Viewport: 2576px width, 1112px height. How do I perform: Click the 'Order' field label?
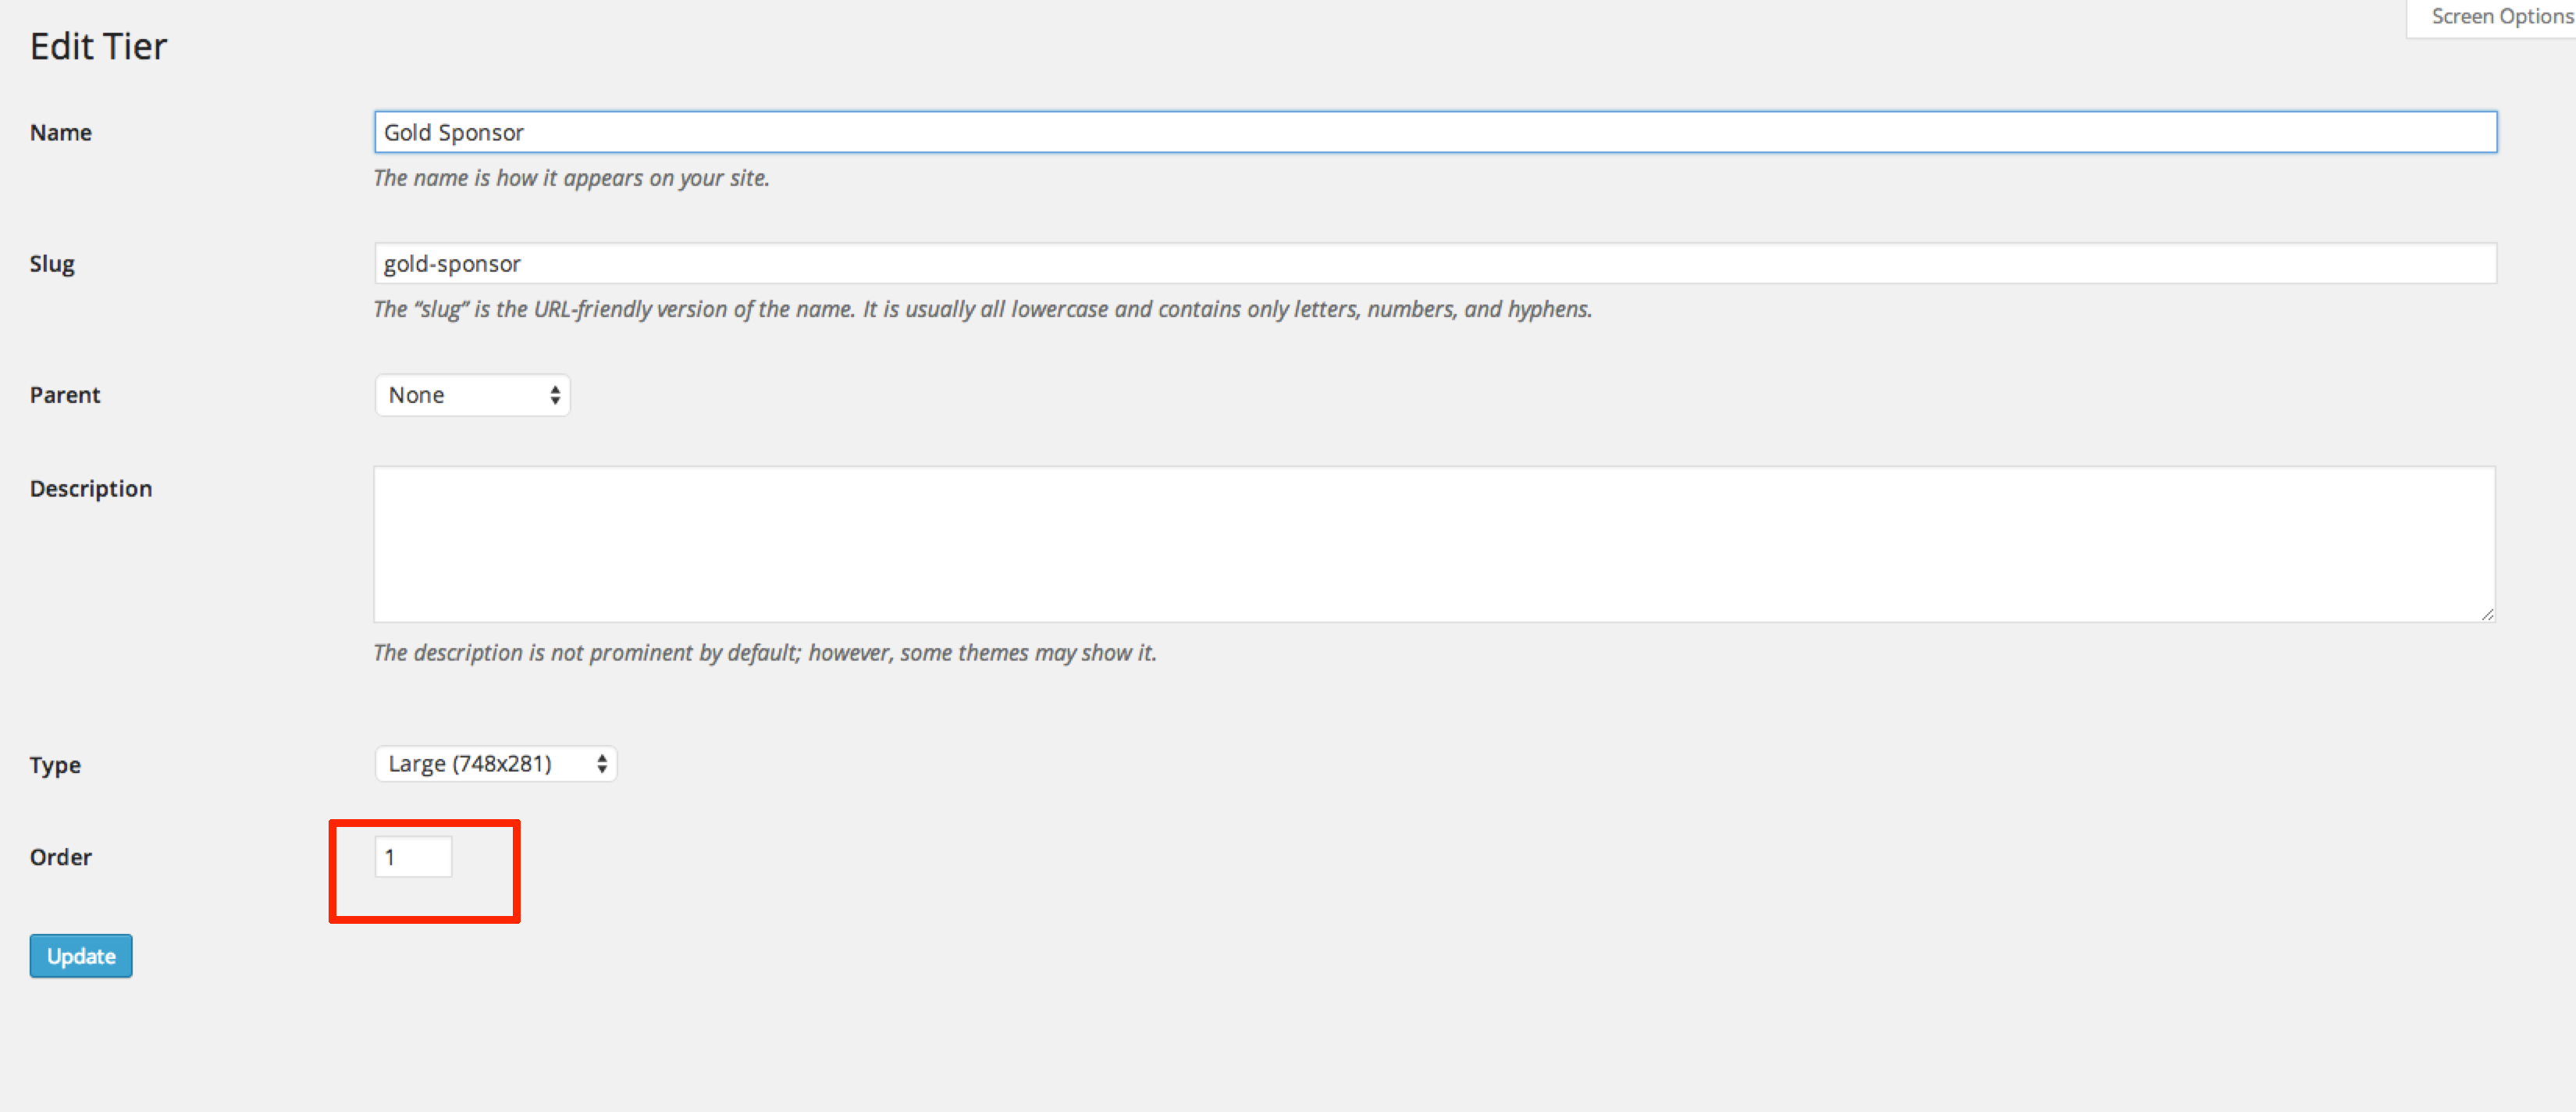61,857
